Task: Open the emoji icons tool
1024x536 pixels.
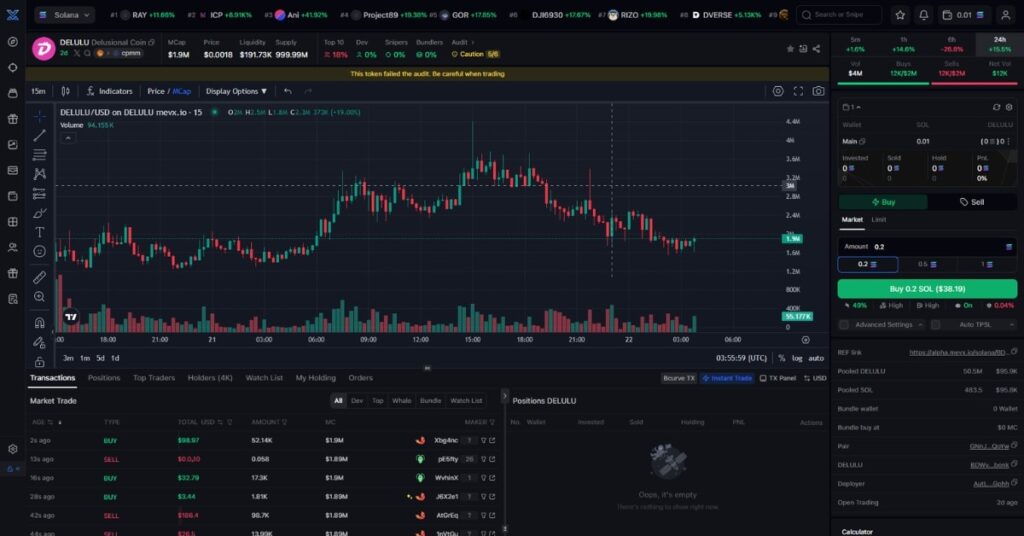Action: coord(39,251)
